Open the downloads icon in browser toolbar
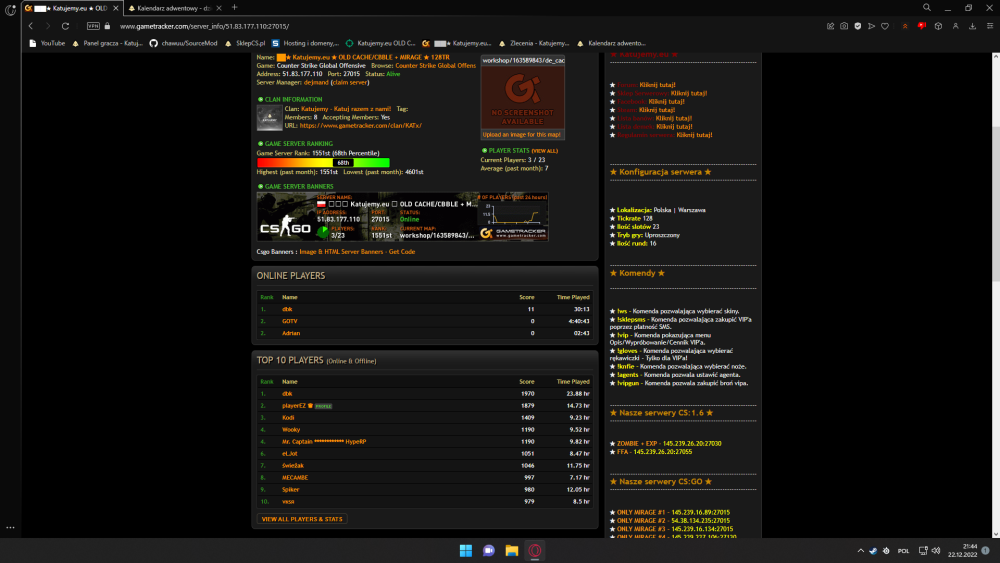The height and width of the screenshot is (563, 1000). [x=973, y=26]
